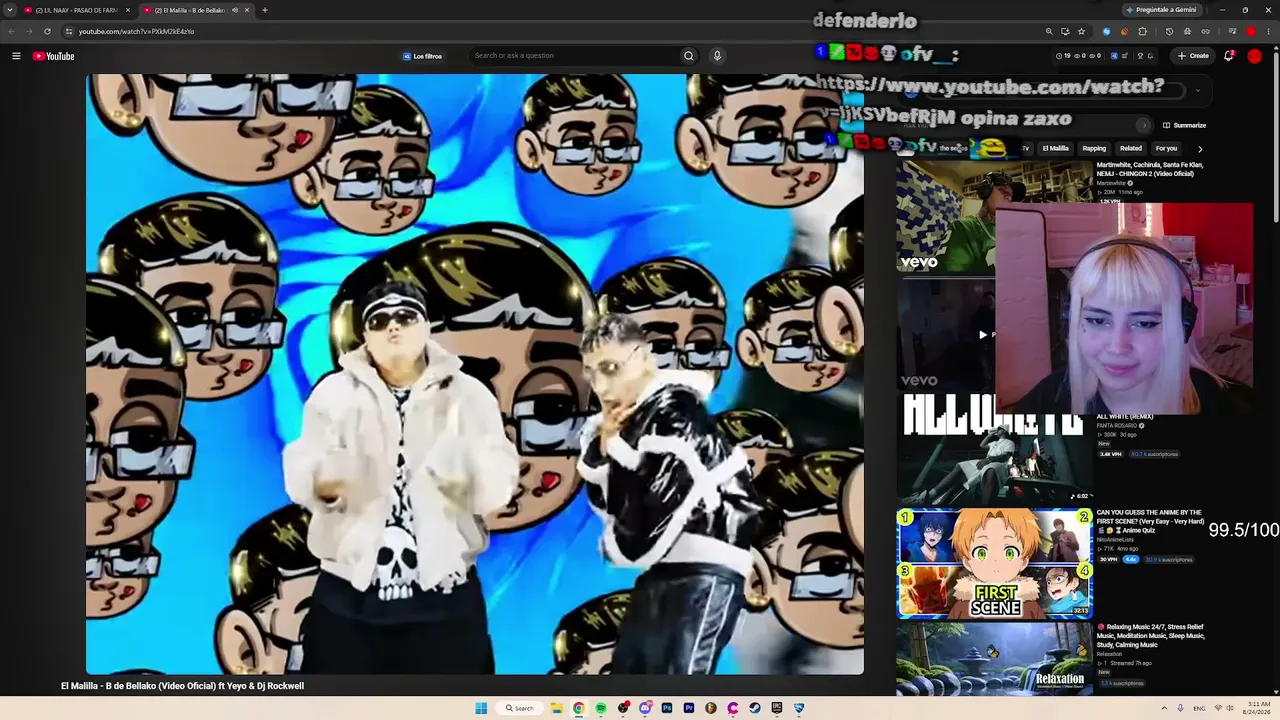Show more filter chips with right arrow
This screenshot has height=720, width=1280.
1200,149
